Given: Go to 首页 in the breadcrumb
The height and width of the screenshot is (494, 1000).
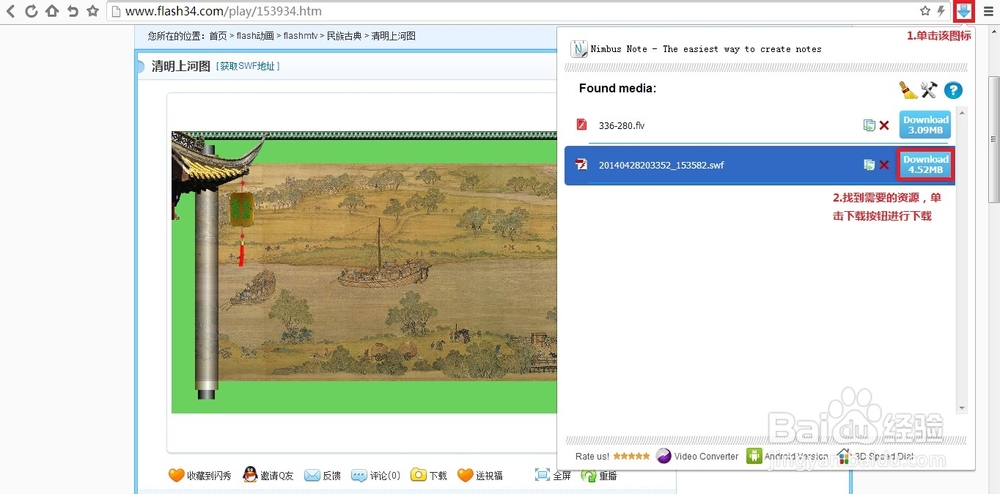Looking at the screenshot, I should 218,36.
